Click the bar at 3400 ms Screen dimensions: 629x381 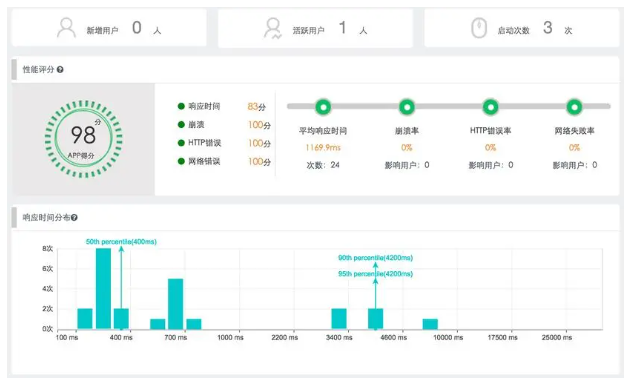tap(339, 319)
